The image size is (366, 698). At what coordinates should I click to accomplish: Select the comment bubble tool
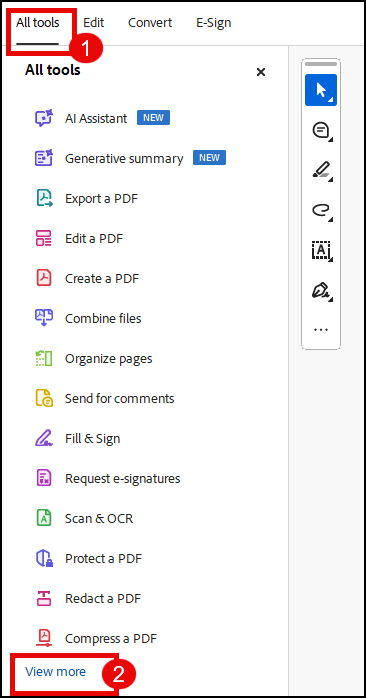[321, 131]
